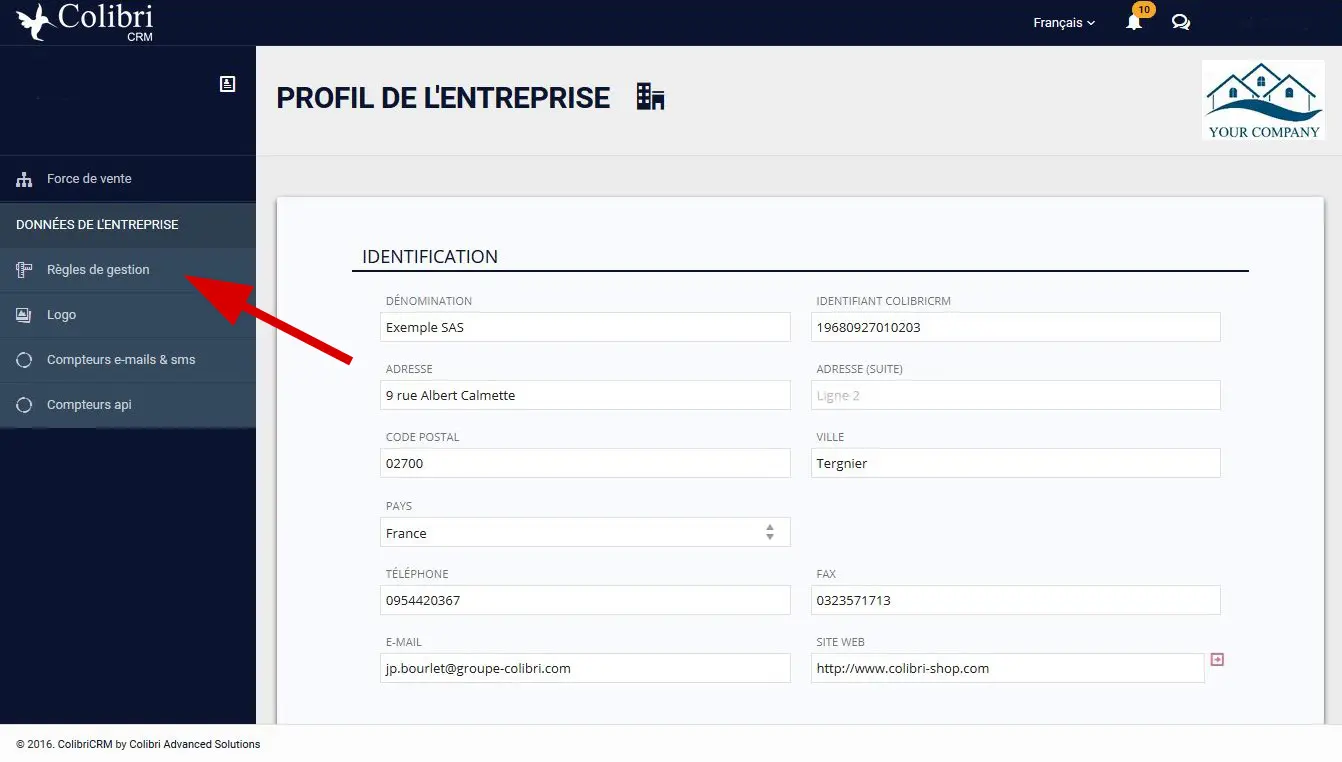Click the Compteurs api circle icon
The width and height of the screenshot is (1342, 762).
coord(24,405)
